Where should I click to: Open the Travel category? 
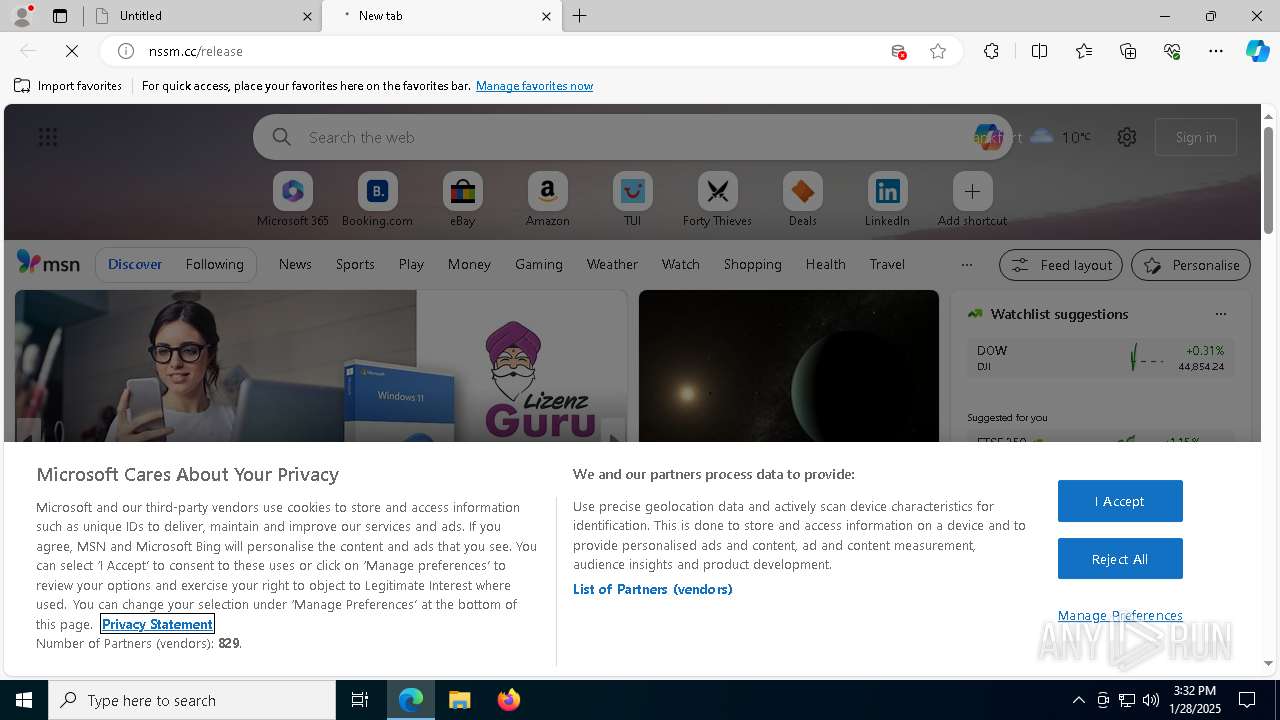pyautogui.click(x=887, y=264)
